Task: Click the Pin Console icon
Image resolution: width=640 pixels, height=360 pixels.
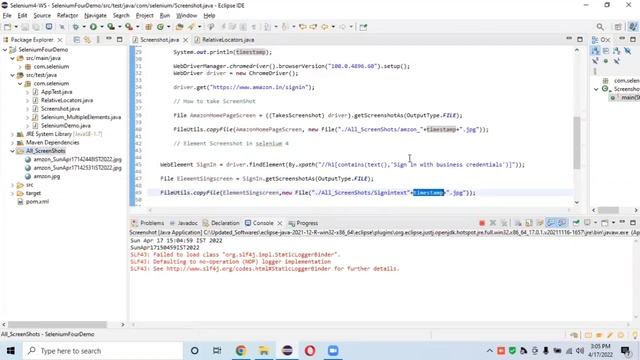Action: click(576, 223)
